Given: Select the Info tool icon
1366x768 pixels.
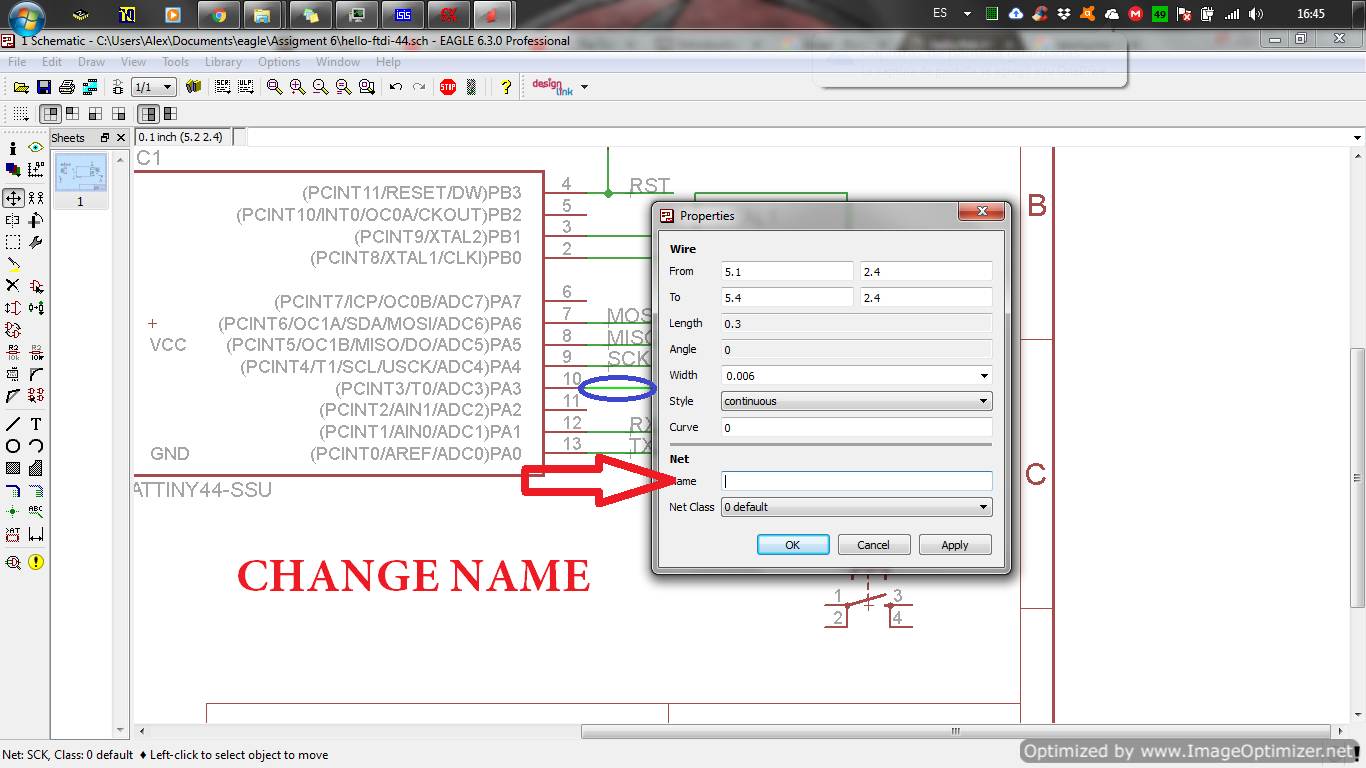Looking at the screenshot, I should click(x=13, y=148).
